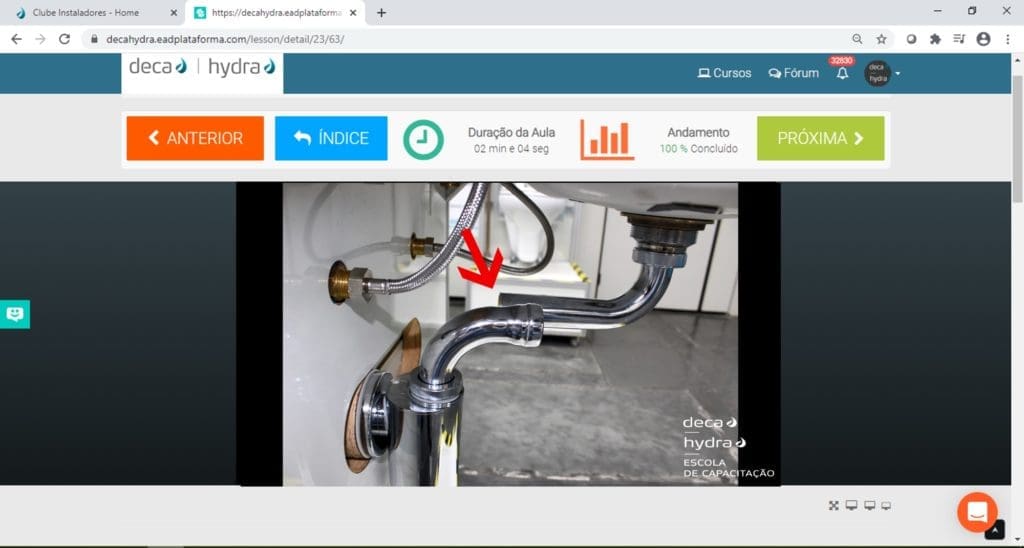The image size is (1024, 548).
Task: Click the lesson video frame
Action: point(508,334)
